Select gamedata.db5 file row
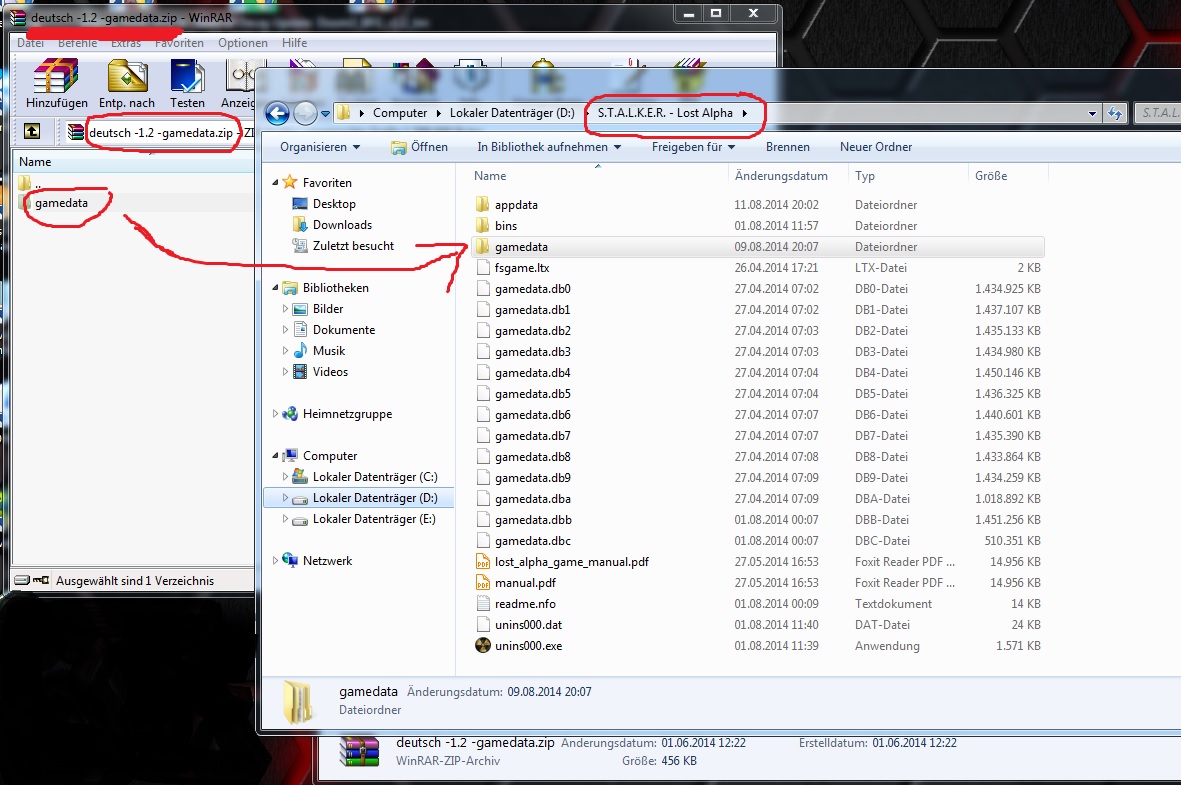This screenshot has width=1181, height=785. point(757,393)
